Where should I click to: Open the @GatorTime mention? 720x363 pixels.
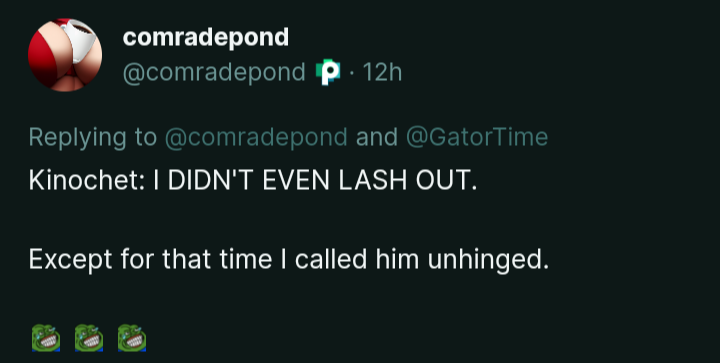coord(477,137)
